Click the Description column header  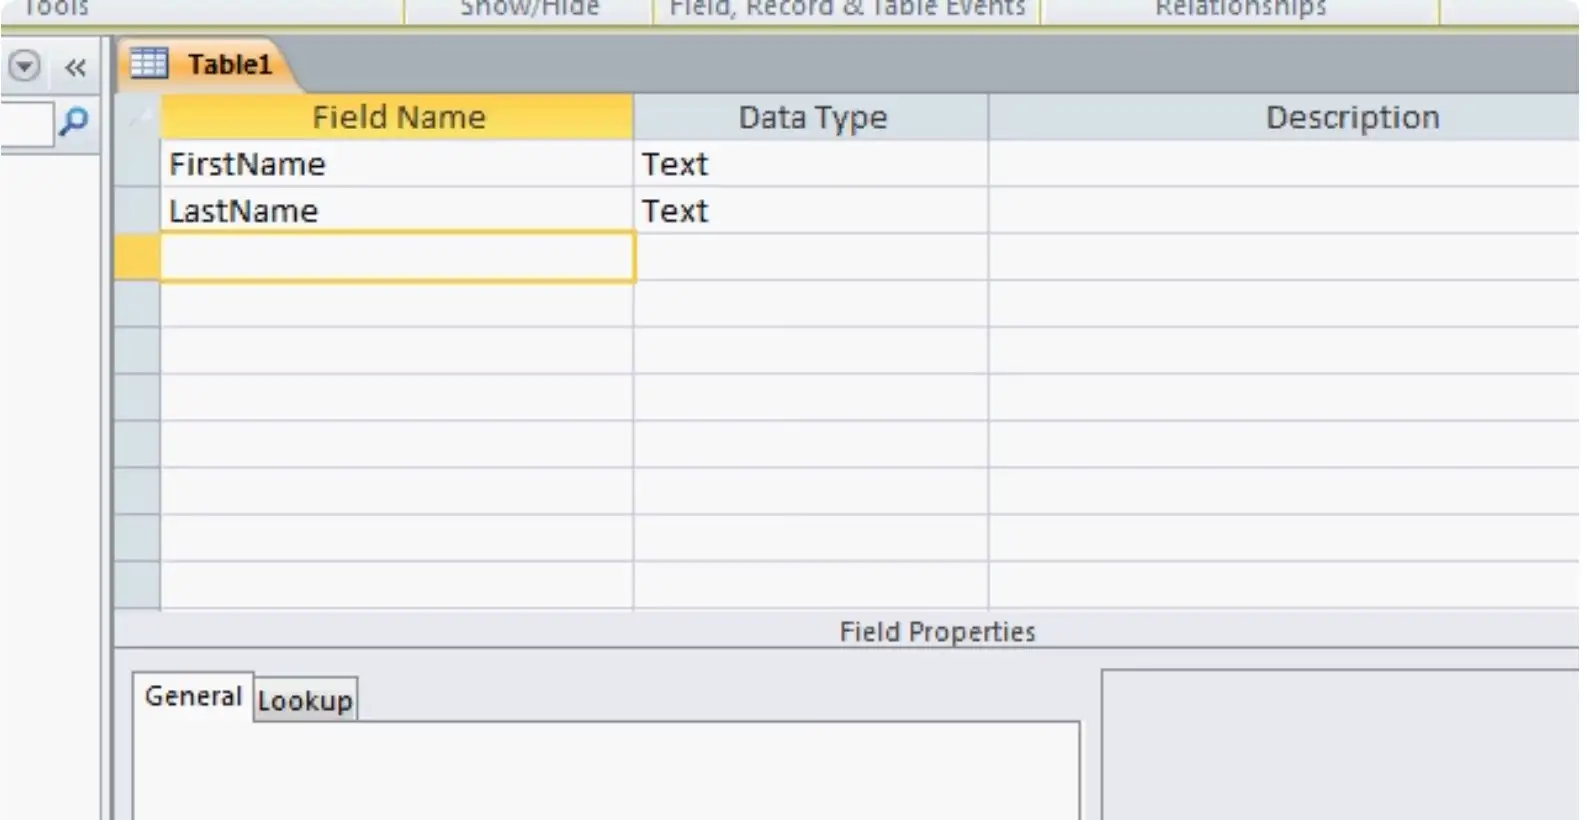[x=1350, y=117]
